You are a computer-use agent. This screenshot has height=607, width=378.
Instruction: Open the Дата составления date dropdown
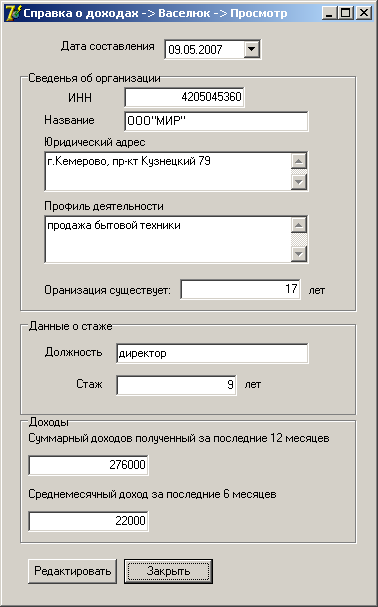pos(252,49)
